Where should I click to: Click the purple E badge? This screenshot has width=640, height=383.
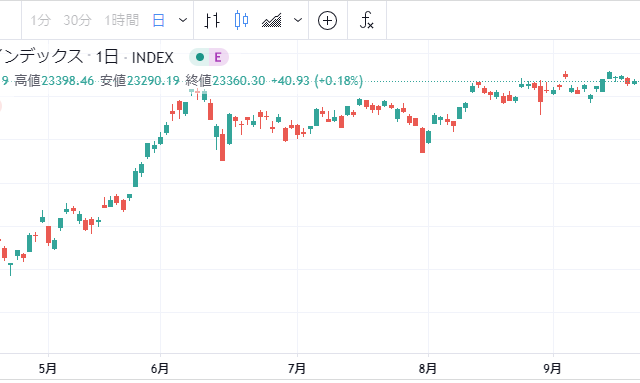(x=218, y=57)
